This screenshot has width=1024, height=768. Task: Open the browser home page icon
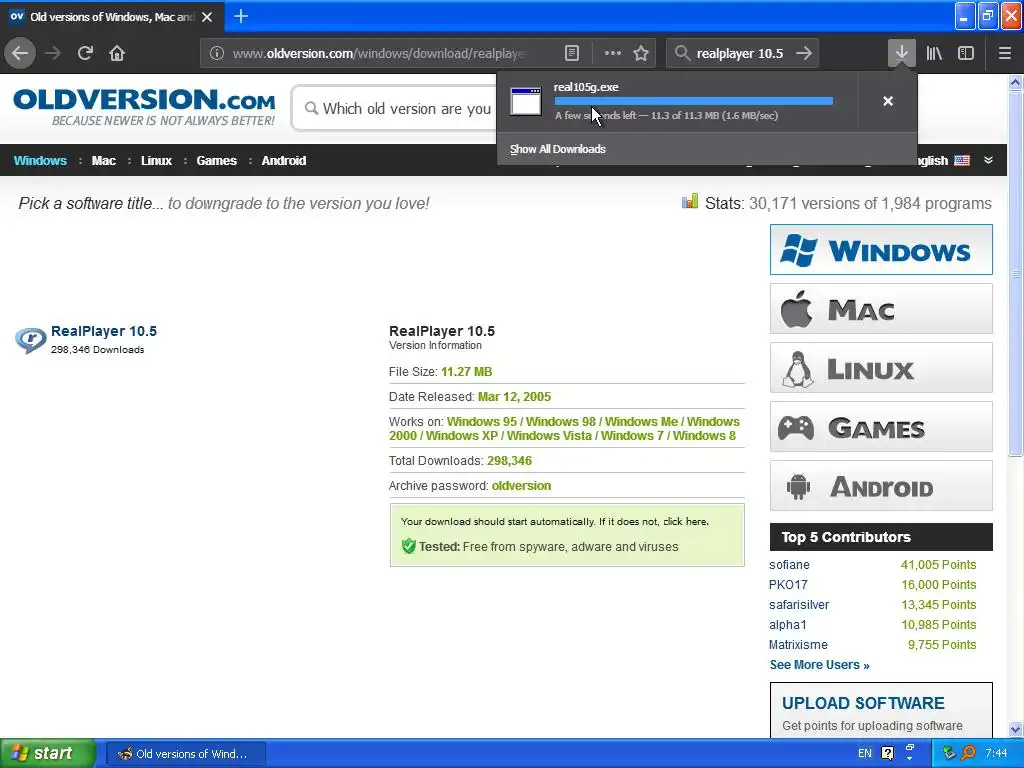coord(117,53)
